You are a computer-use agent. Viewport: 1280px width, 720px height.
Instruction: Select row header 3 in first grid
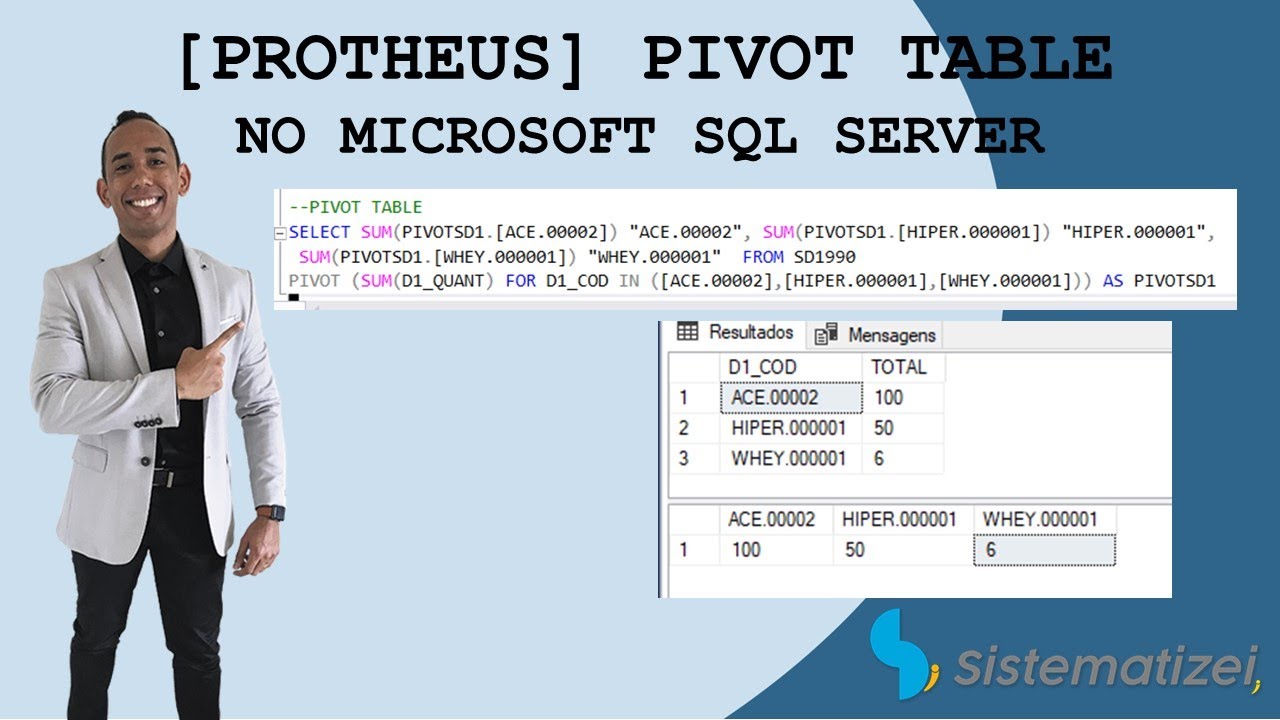click(695, 459)
